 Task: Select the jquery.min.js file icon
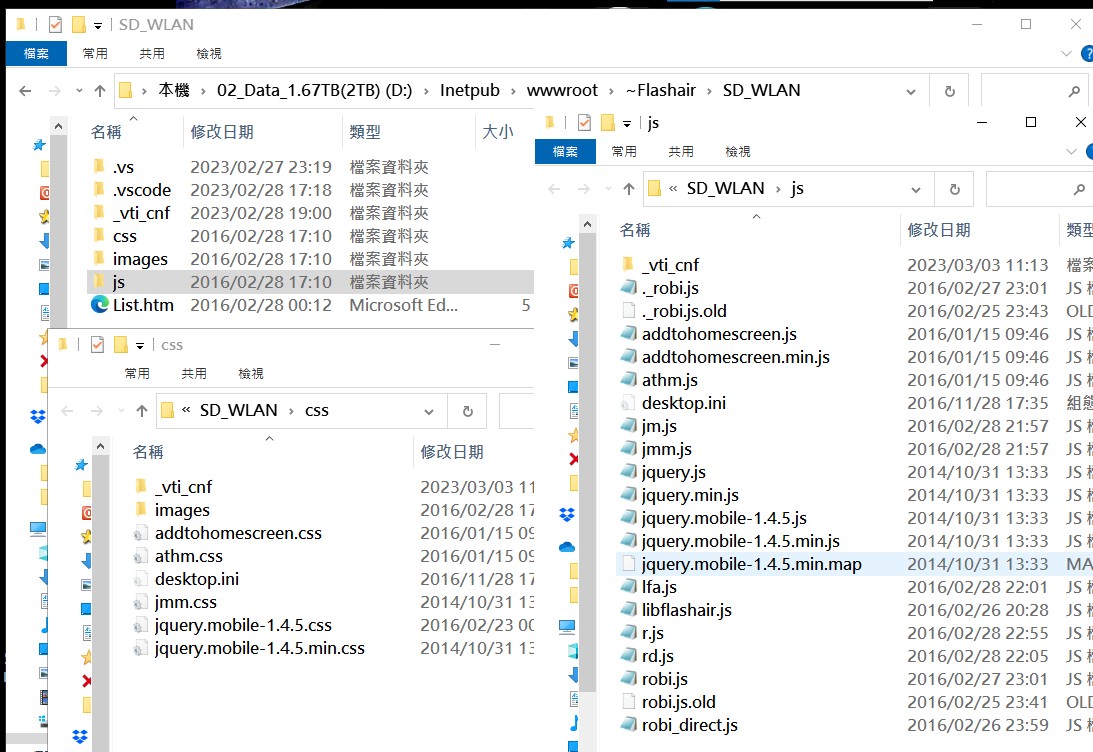click(x=629, y=495)
